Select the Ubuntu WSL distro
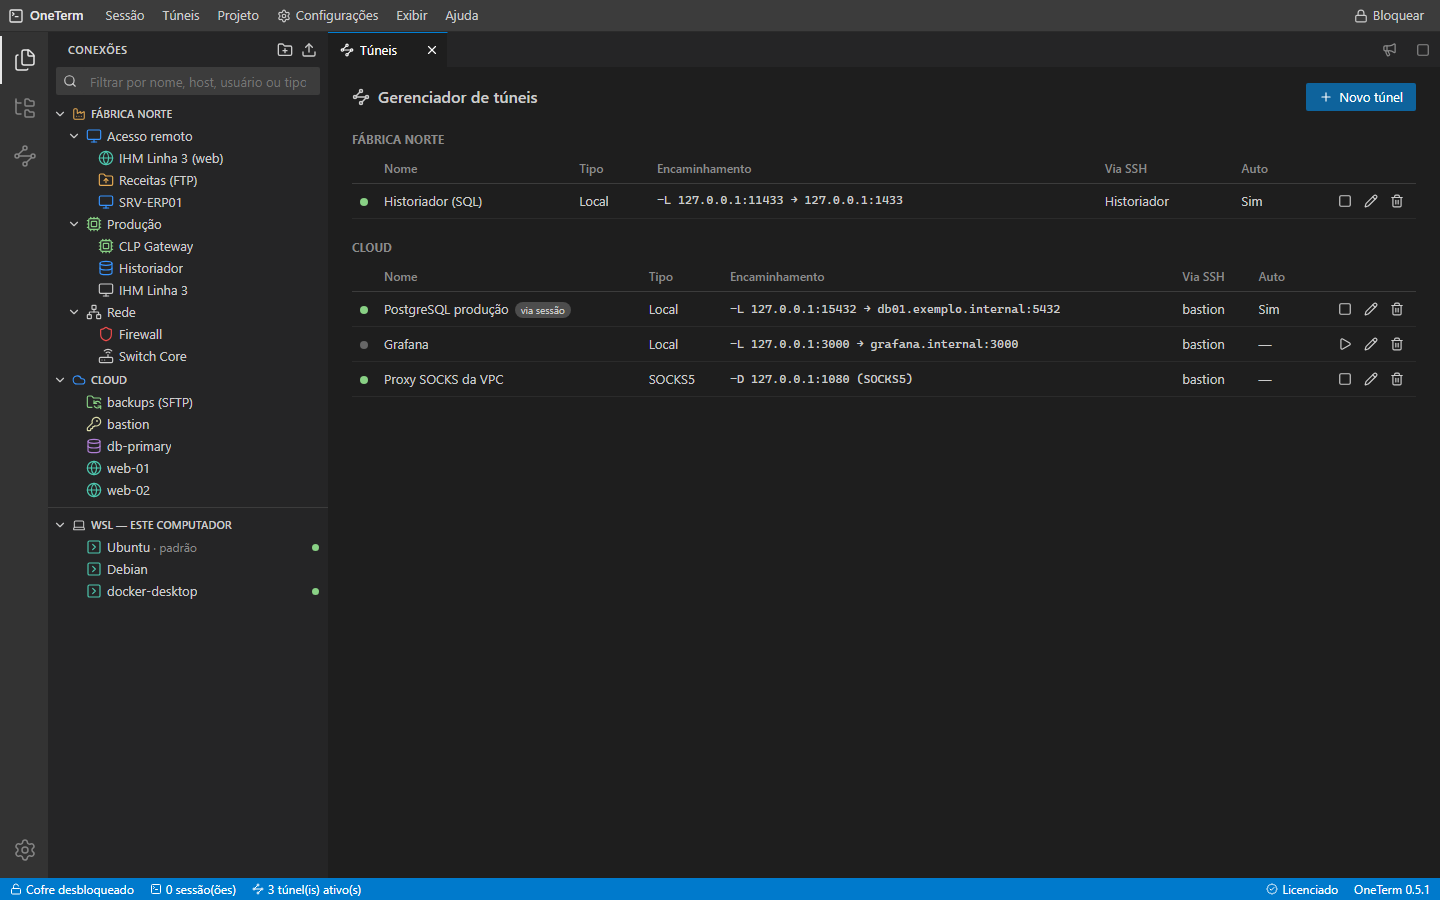The height and width of the screenshot is (900, 1440). click(188, 547)
